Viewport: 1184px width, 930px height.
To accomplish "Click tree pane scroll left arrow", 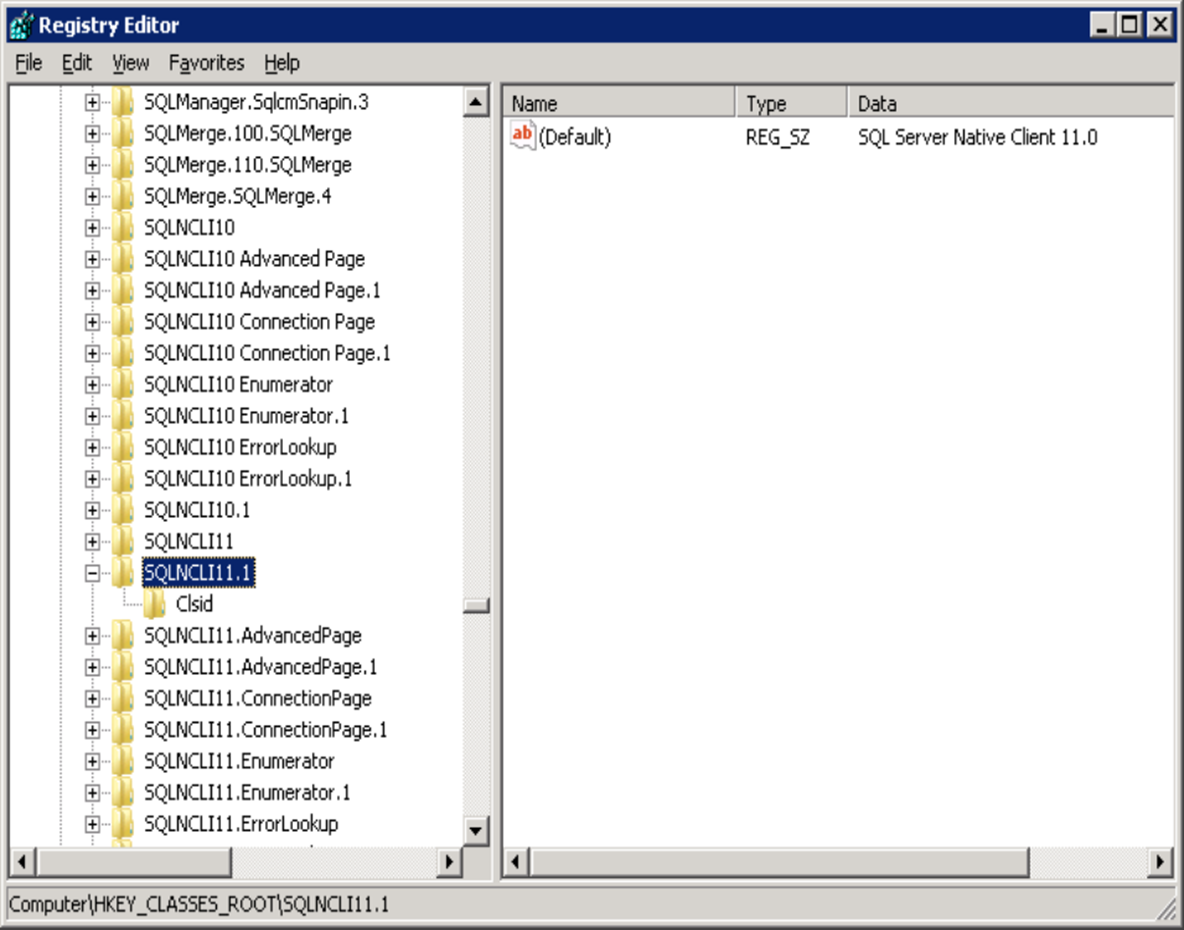I will pyautogui.click(x=23, y=861).
